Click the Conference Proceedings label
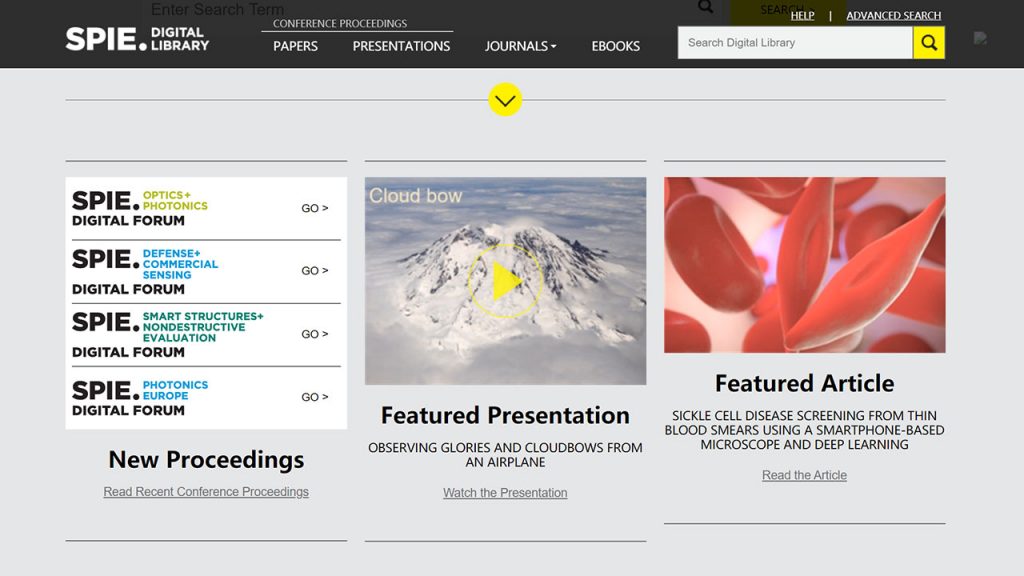The width and height of the screenshot is (1024, 576). 340,24
